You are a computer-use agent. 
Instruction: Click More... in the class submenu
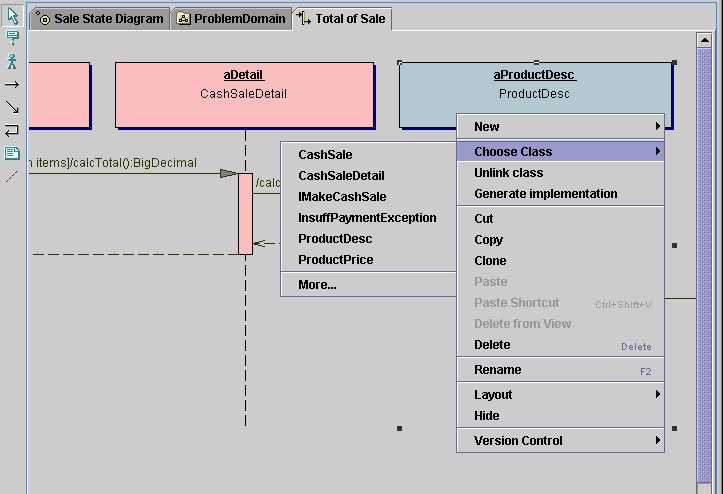[x=317, y=285]
